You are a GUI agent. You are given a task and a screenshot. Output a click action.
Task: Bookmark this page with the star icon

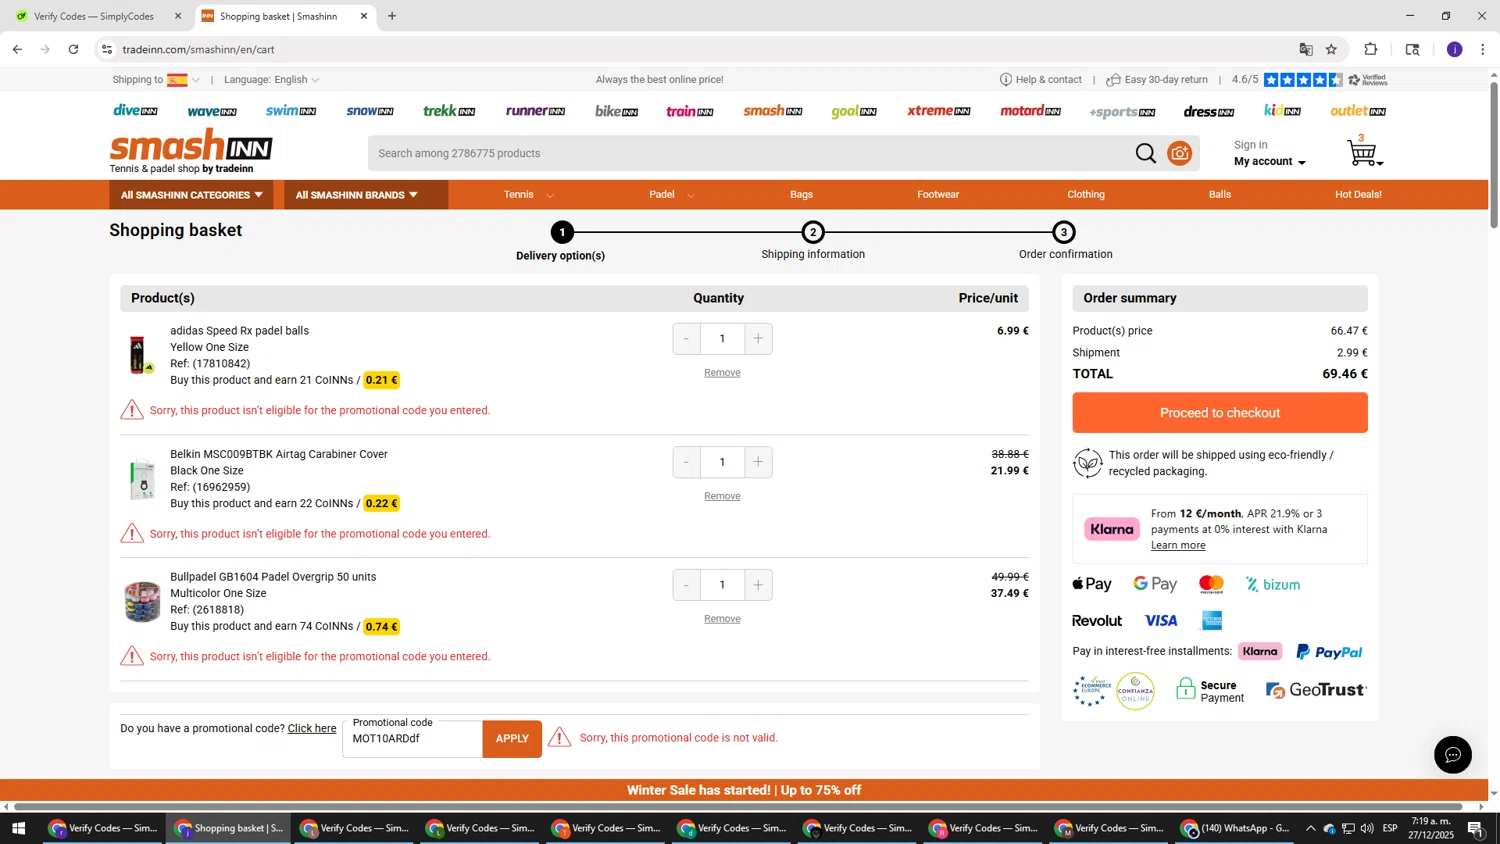[x=1331, y=49]
